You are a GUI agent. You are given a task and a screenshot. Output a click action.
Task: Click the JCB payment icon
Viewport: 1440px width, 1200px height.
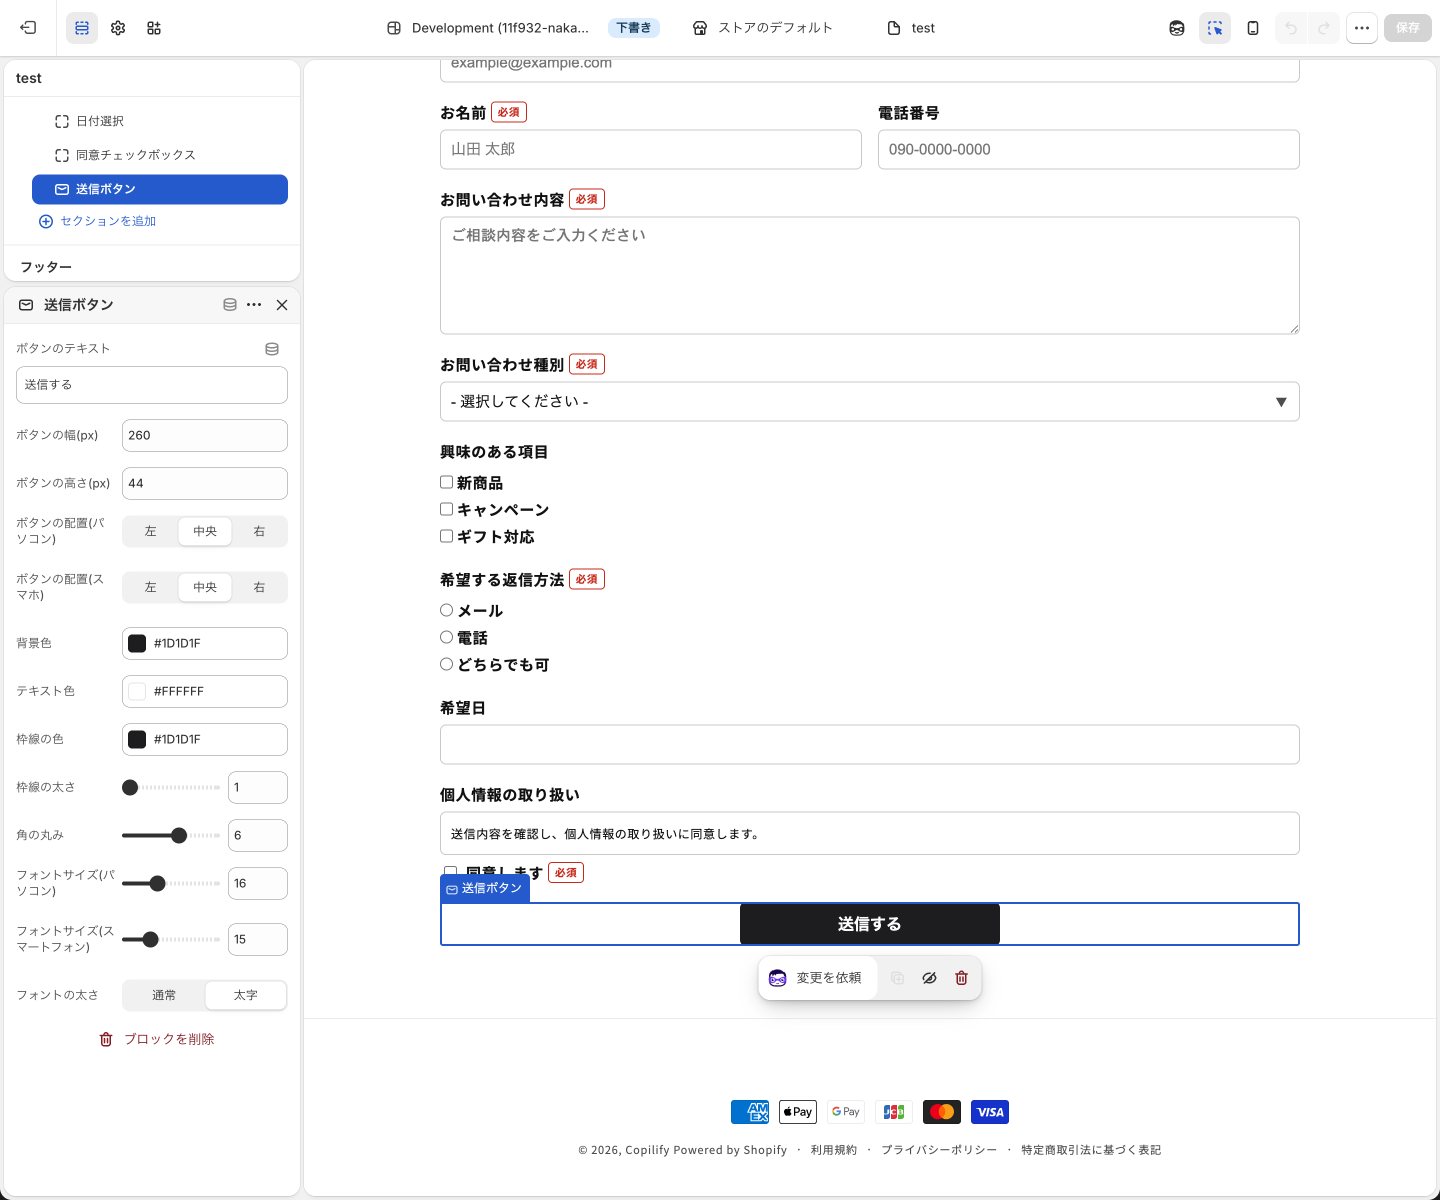pos(894,1112)
